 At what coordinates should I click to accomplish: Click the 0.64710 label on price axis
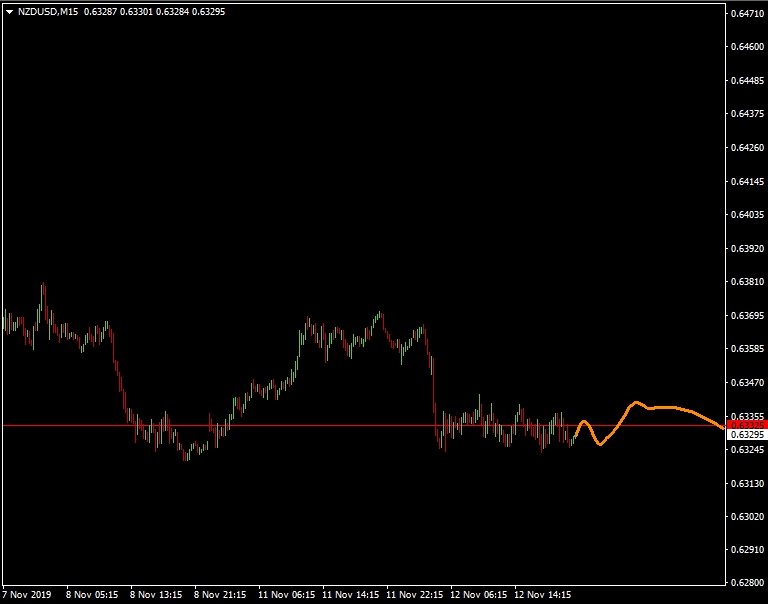(x=746, y=14)
